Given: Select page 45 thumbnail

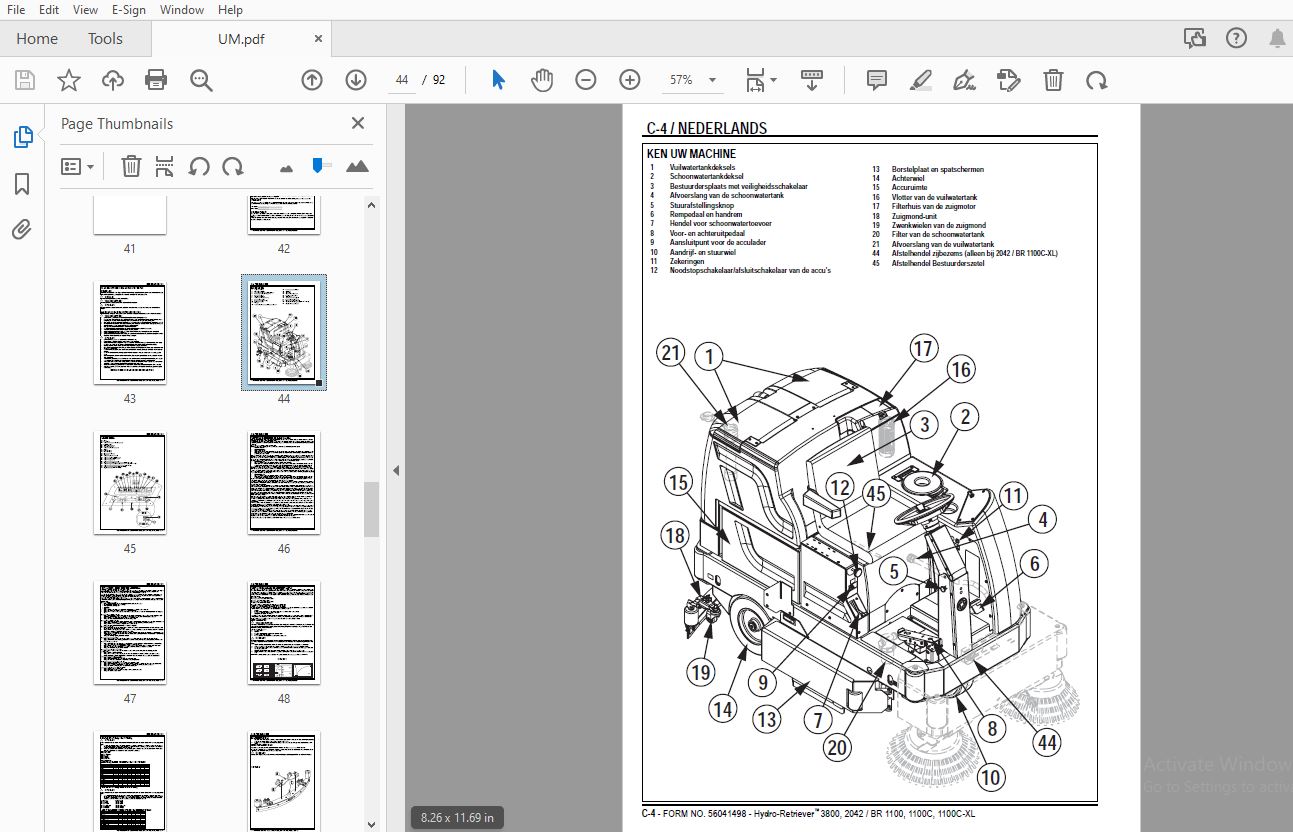Looking at the screenshot, I should coord(130,482).
